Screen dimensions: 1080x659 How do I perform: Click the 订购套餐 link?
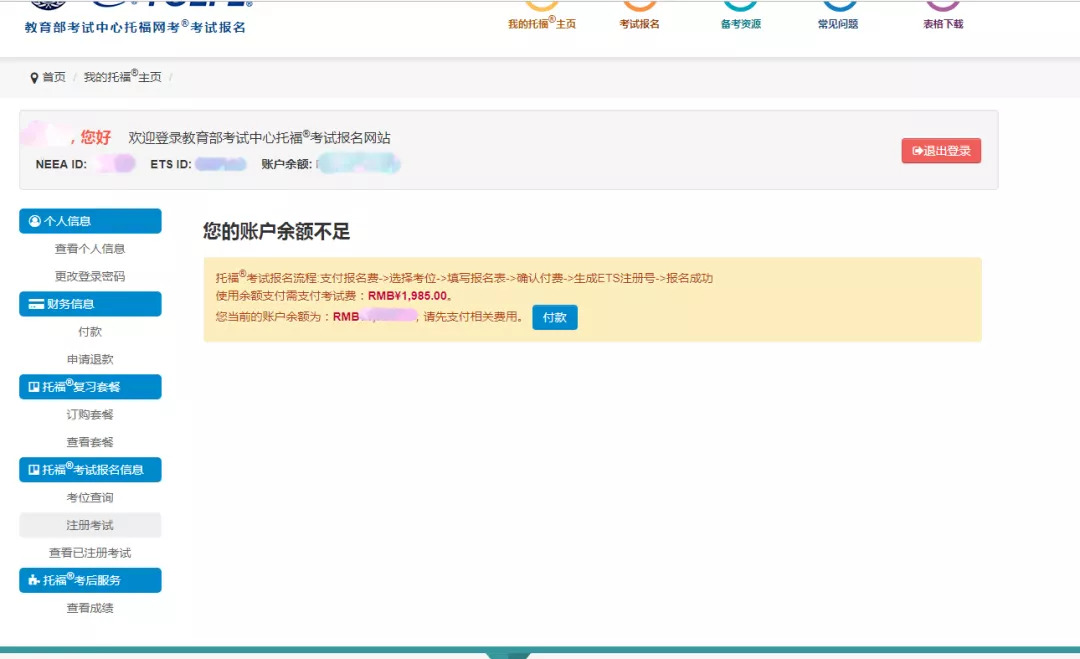click(90, 414)
